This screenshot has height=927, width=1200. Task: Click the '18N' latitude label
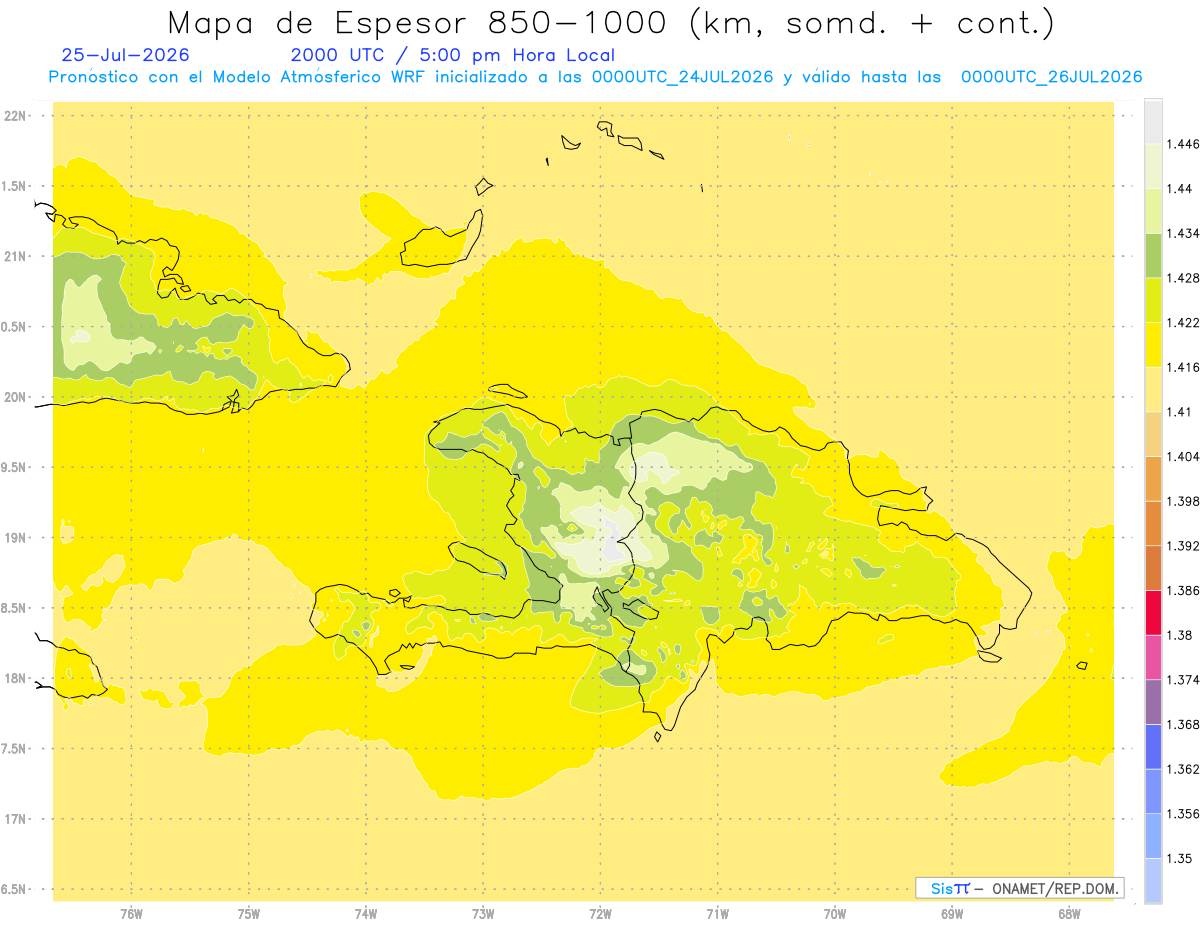pos(14,678)
